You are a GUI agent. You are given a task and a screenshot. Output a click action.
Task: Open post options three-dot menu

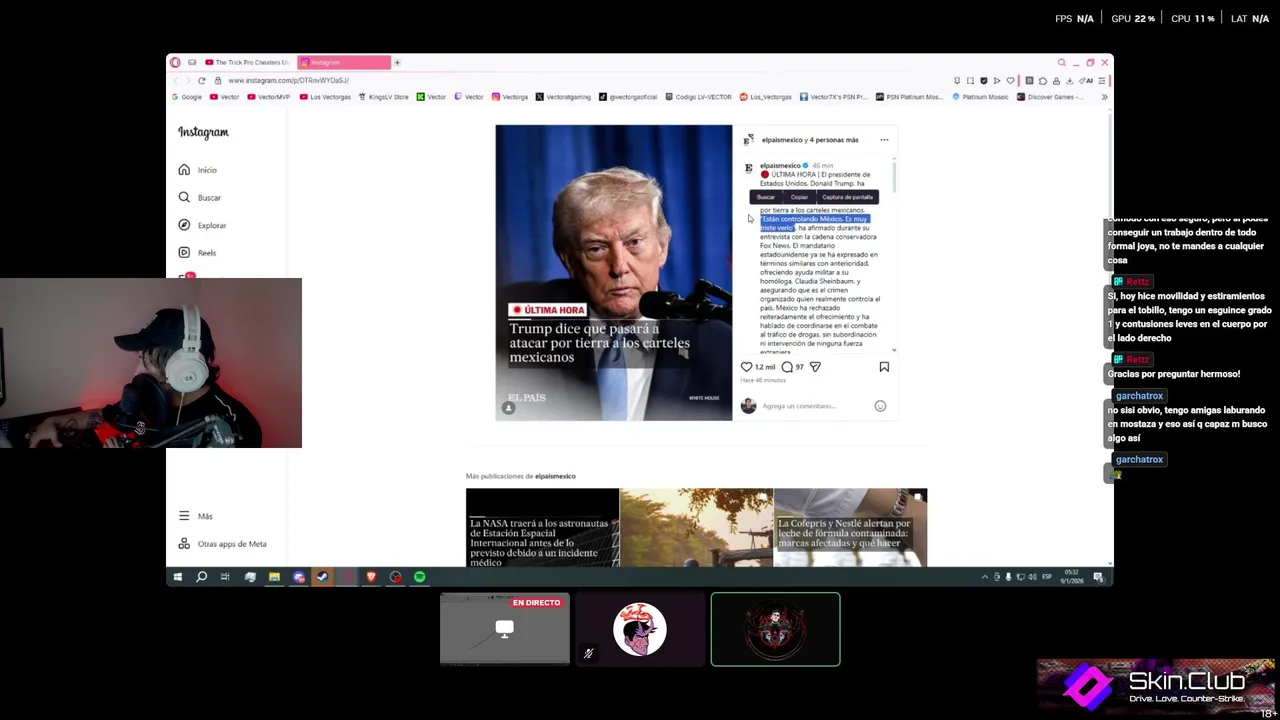coord(884,140)
